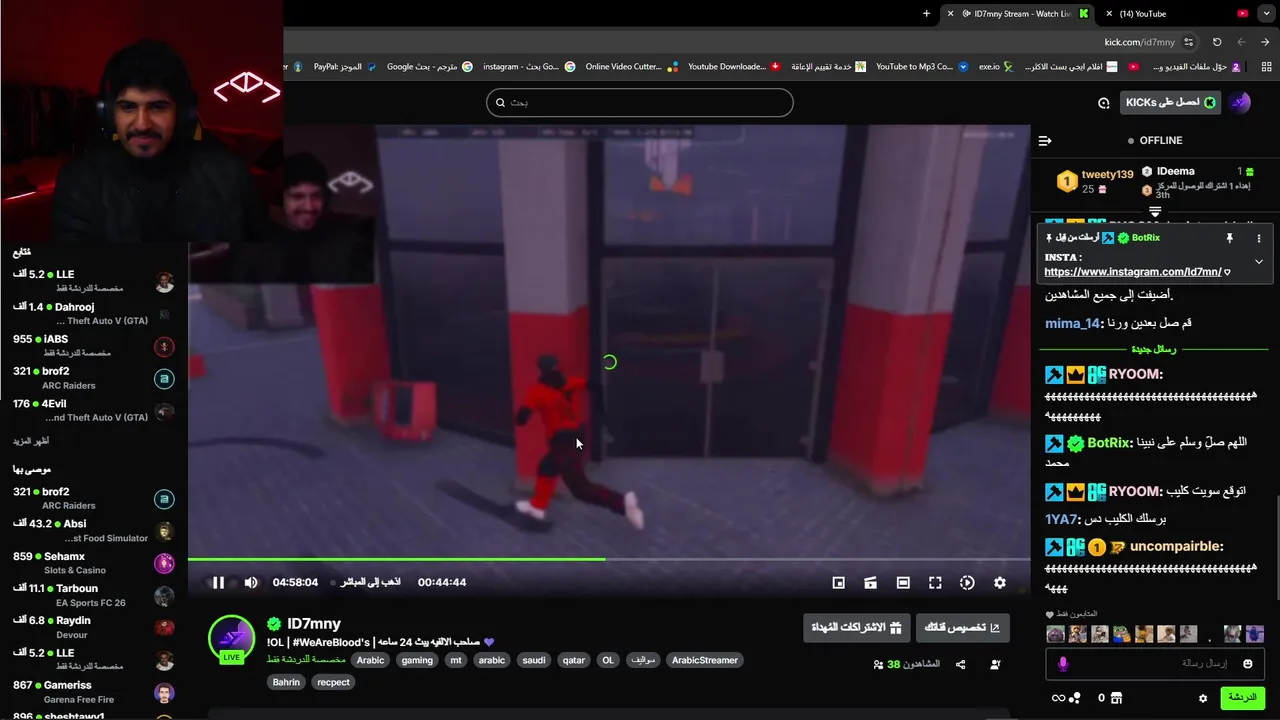1280x720 pixels.
Task: Open Gameriss Garena Free Fire channel
Action: point(94,692)
